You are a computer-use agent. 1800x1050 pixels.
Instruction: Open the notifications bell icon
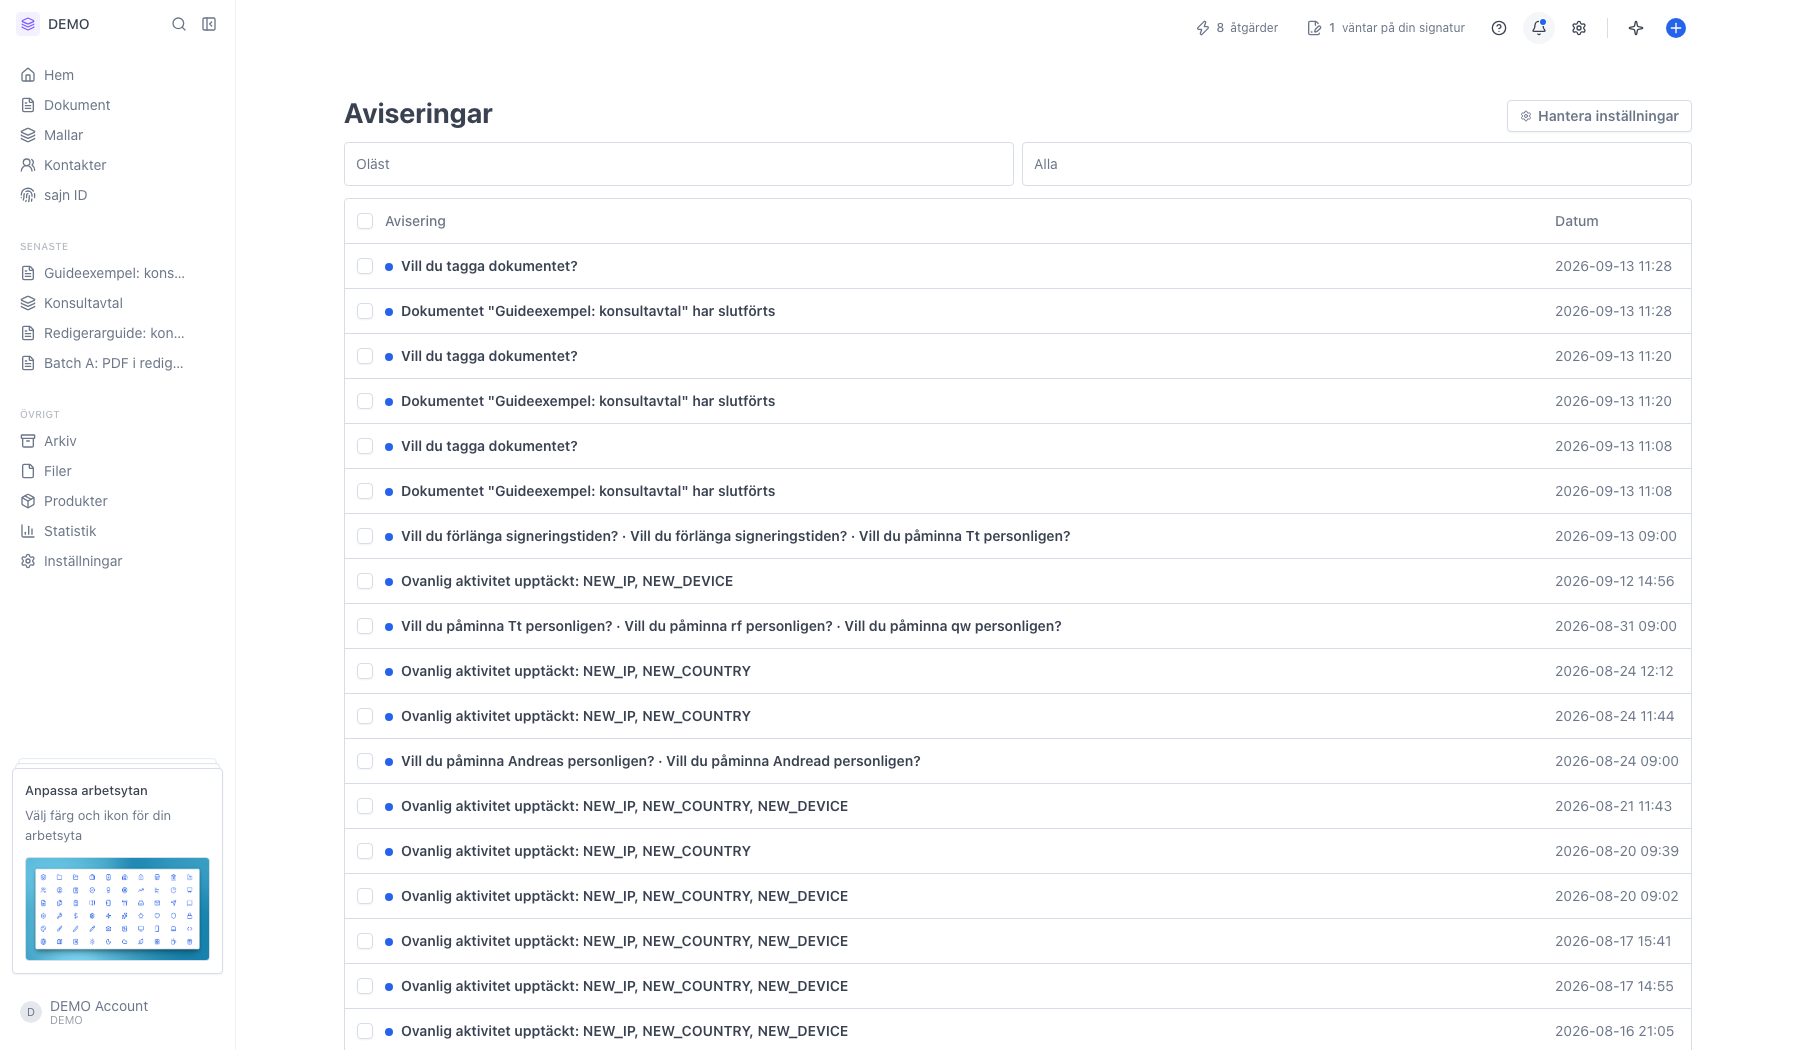click(1539, 28)
